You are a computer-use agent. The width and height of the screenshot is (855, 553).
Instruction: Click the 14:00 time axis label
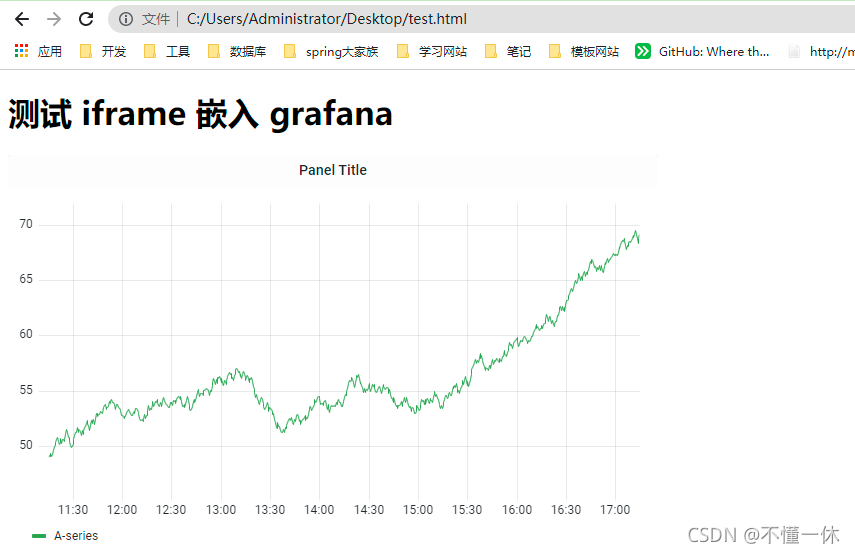point(319,510)
